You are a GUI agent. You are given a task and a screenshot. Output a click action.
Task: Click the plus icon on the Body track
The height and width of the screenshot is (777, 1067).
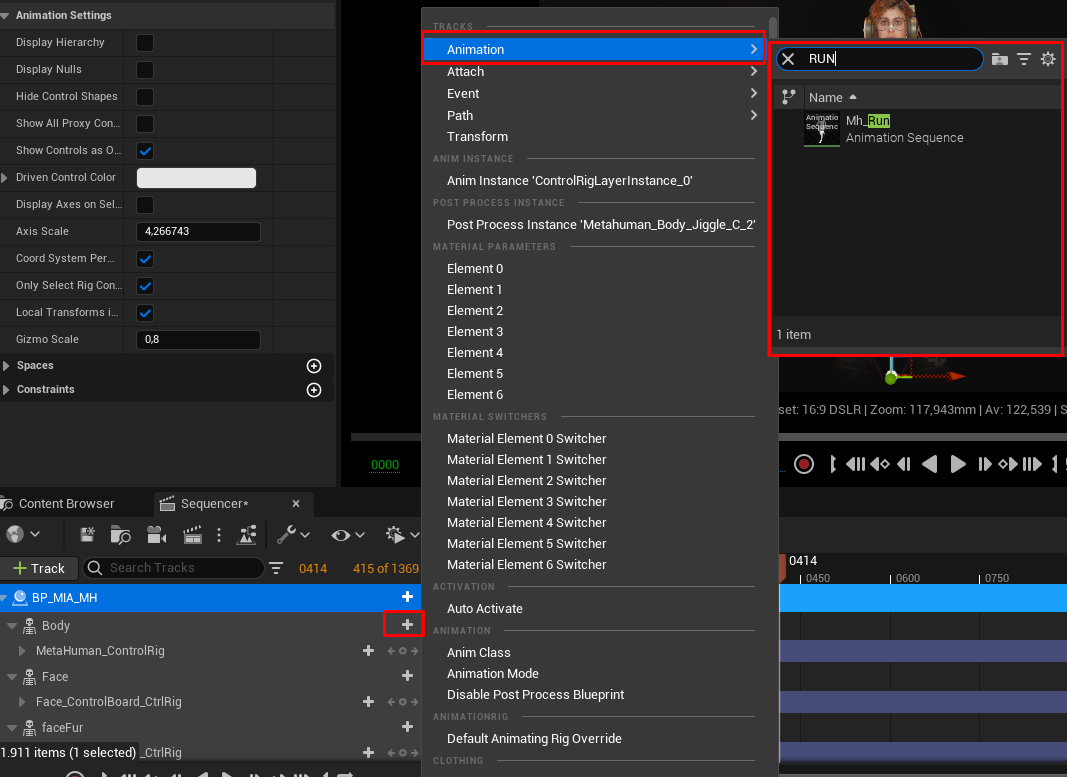pos(407,624)
